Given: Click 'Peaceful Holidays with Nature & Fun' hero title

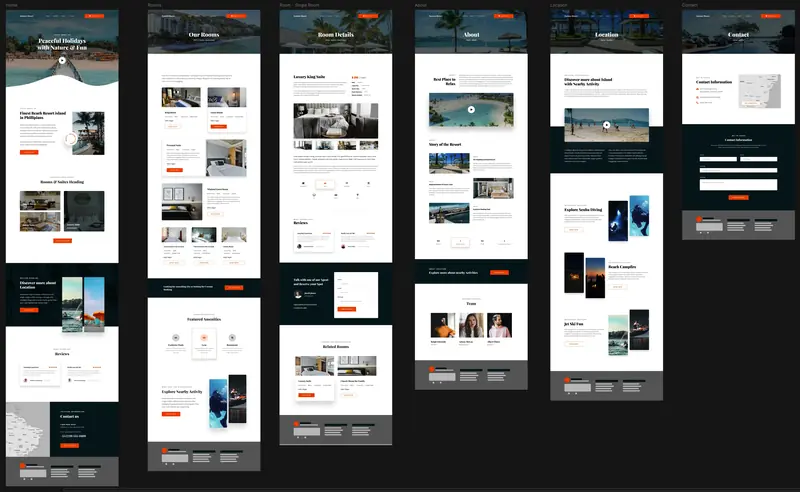Looking at the screenshot, I should pyautogui.click(x=62, y=44).
